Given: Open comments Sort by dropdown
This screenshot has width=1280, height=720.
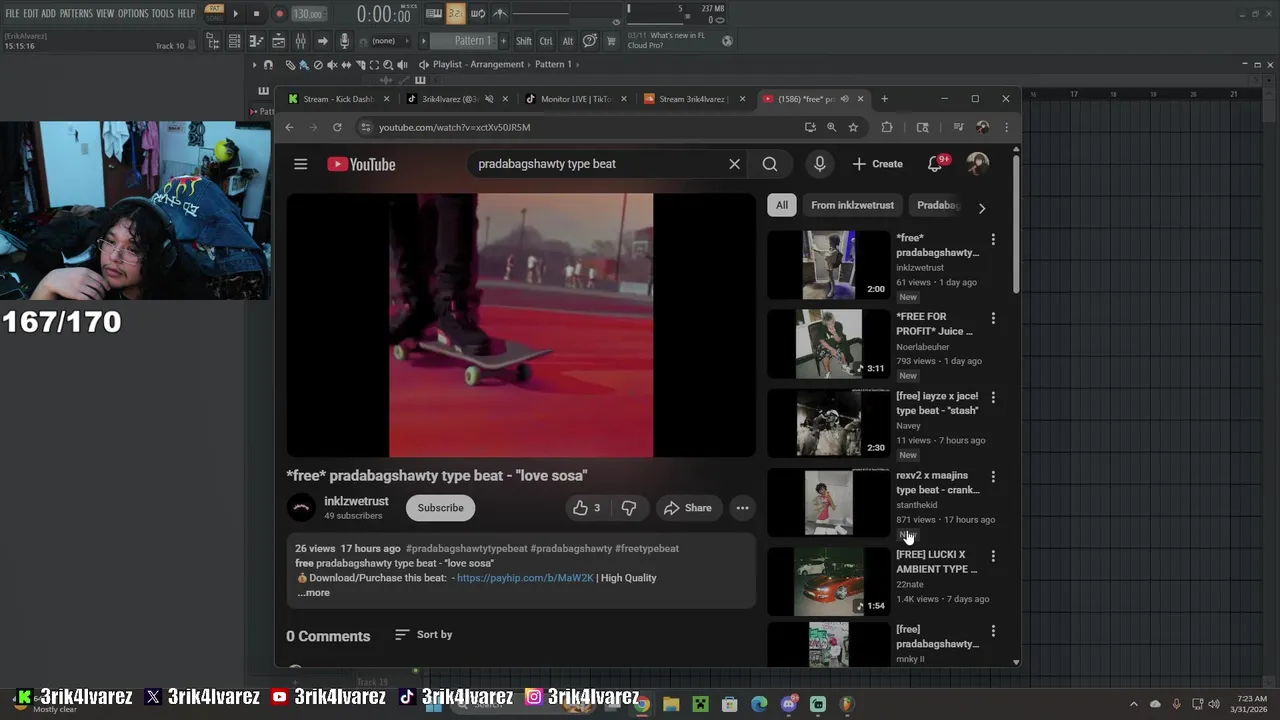Looking at the screenshot, I should 424,635.
